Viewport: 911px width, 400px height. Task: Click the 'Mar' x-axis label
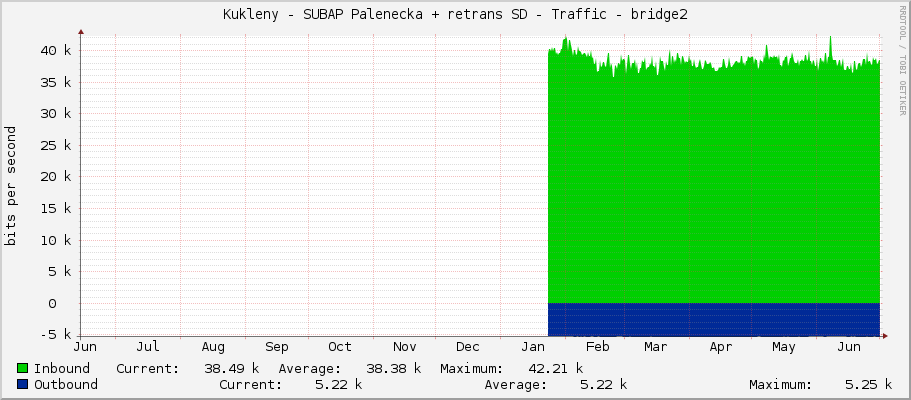655,347
